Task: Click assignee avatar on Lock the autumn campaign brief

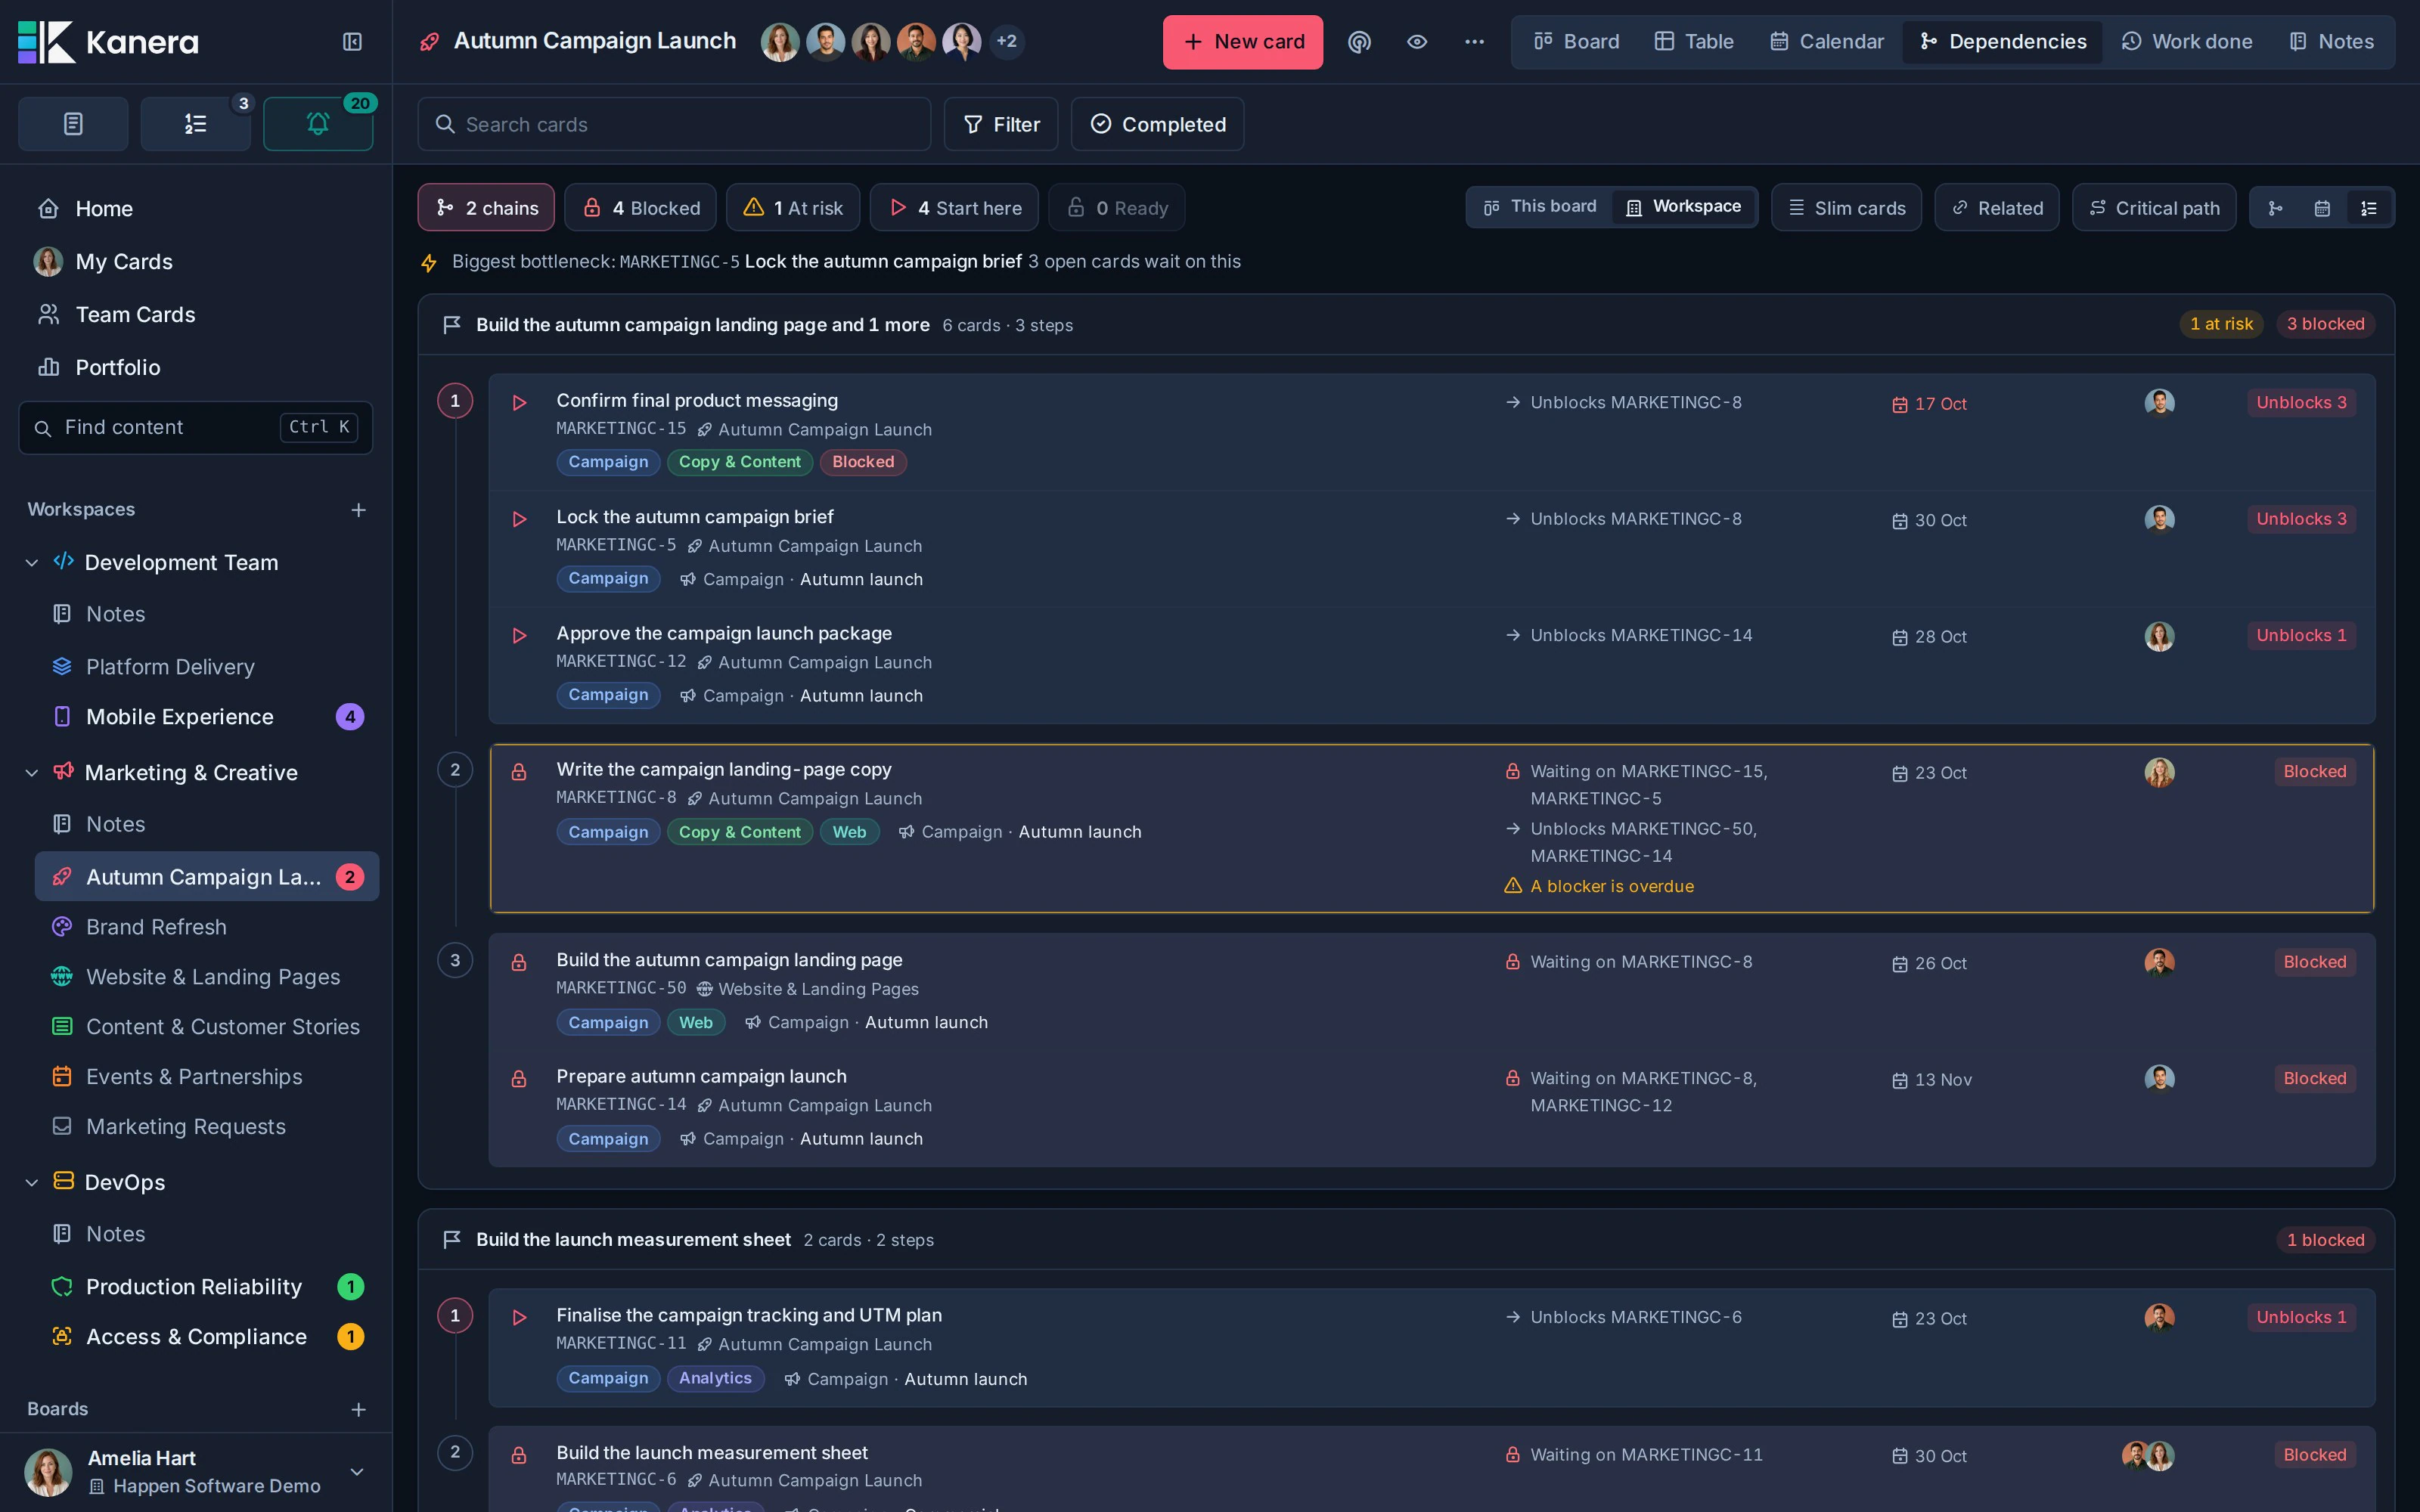Action: point(2159,519)
